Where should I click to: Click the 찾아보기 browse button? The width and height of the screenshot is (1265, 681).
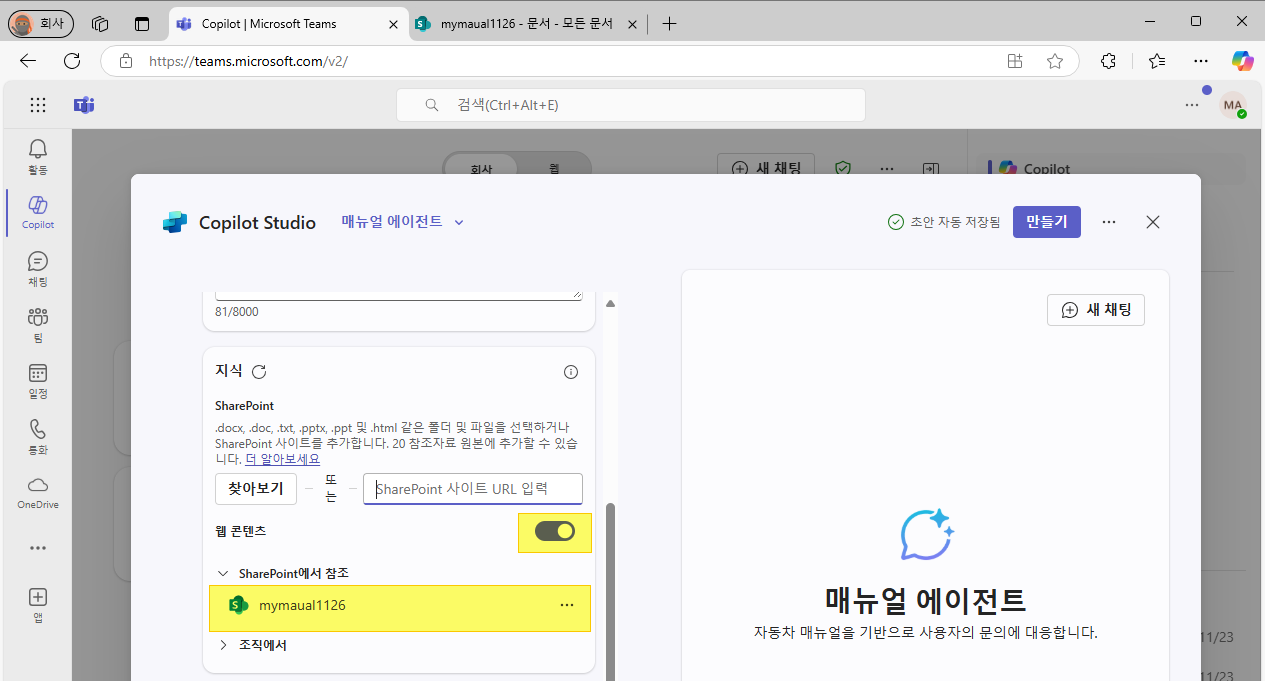coord(256,488)
